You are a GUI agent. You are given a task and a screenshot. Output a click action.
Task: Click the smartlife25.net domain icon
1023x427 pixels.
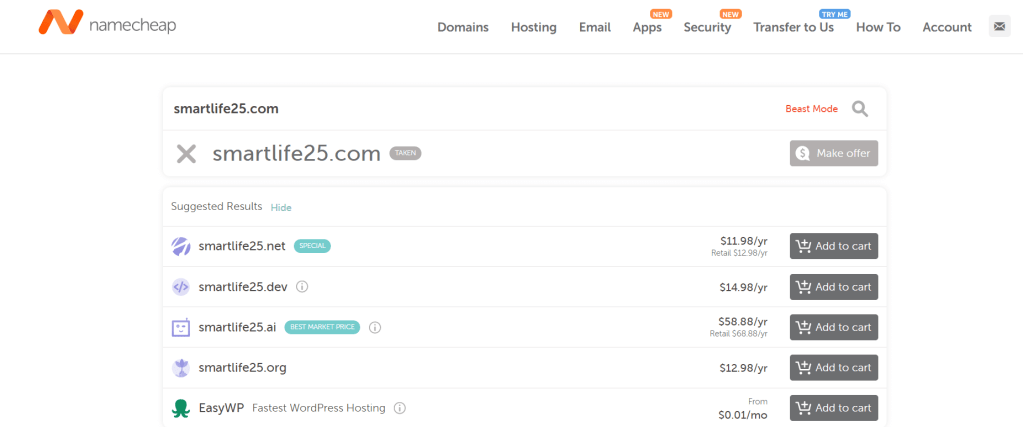pyautogui.click(x=181, y=246)
